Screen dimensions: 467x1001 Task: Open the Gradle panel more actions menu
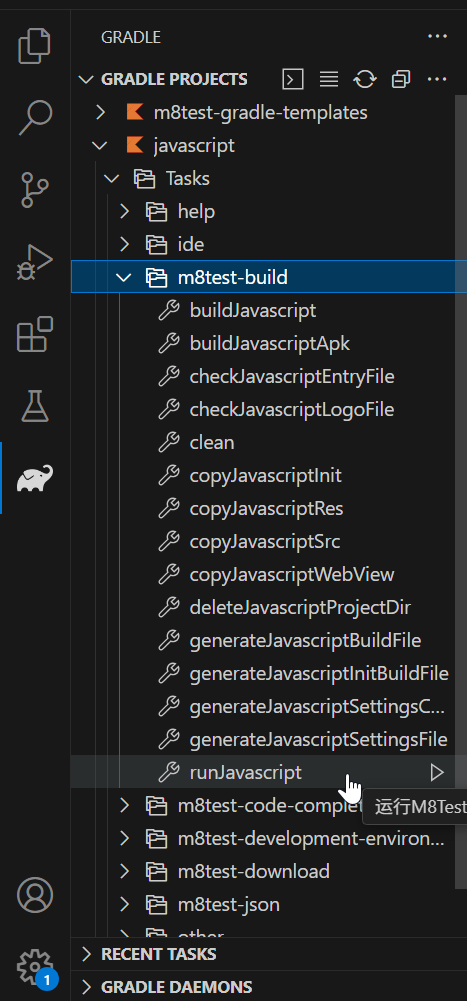coord(437,36)
